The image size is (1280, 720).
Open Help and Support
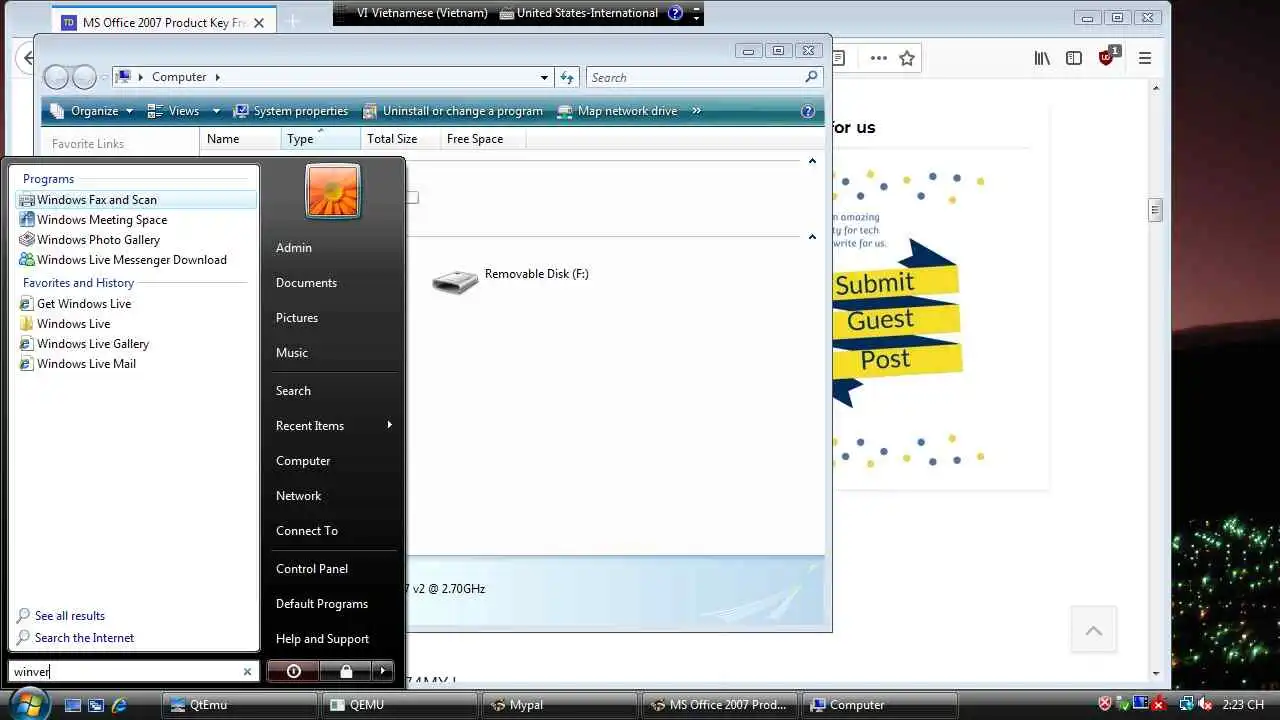(322, 639)
